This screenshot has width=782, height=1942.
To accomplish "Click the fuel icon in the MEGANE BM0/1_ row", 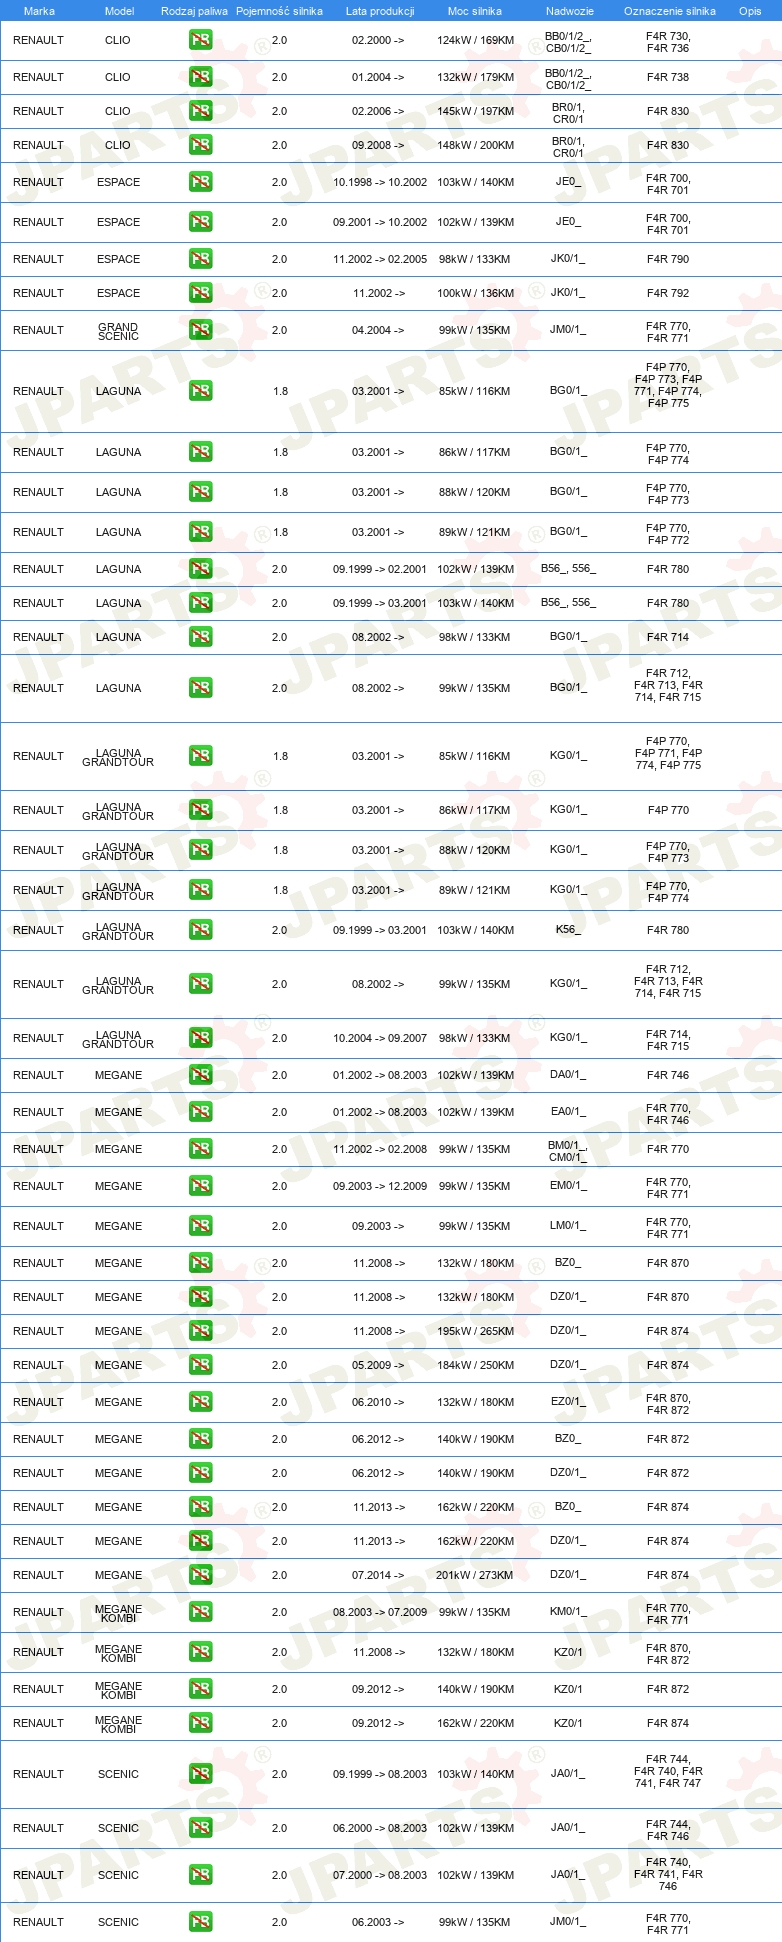I will point(200,1149).
